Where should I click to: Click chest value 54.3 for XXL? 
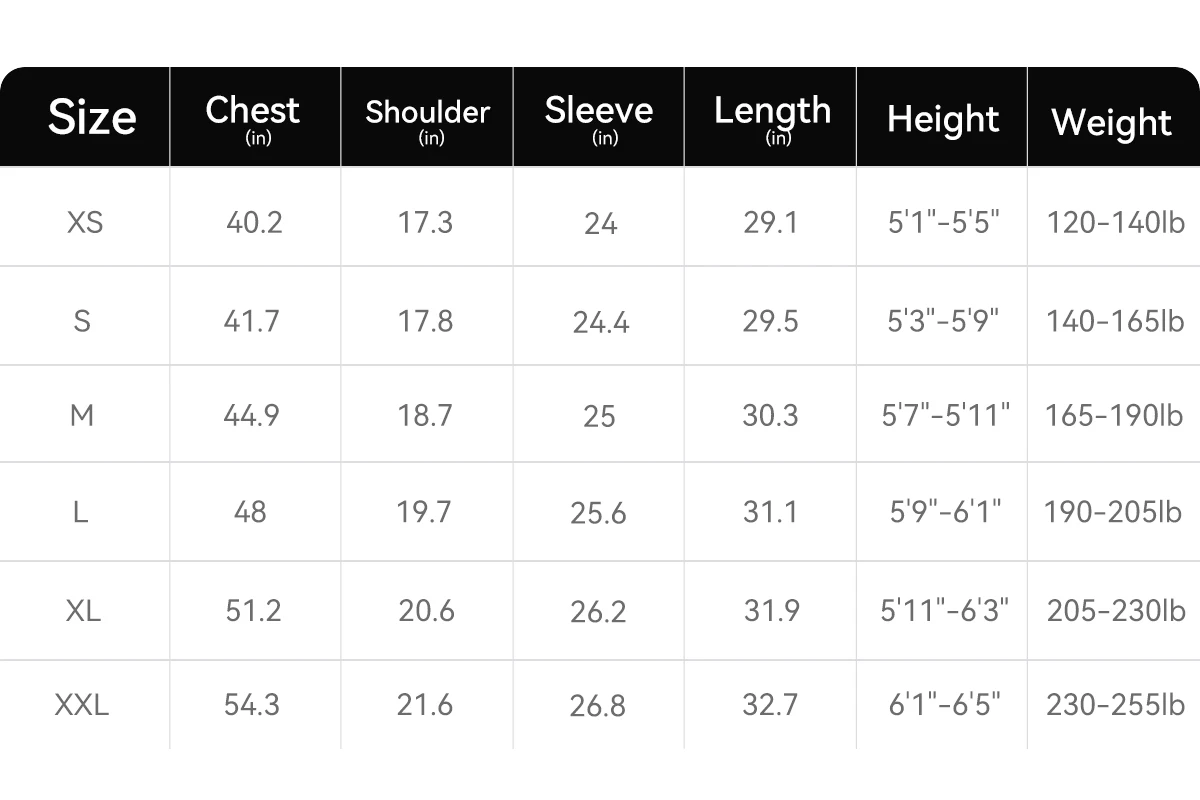252,705
